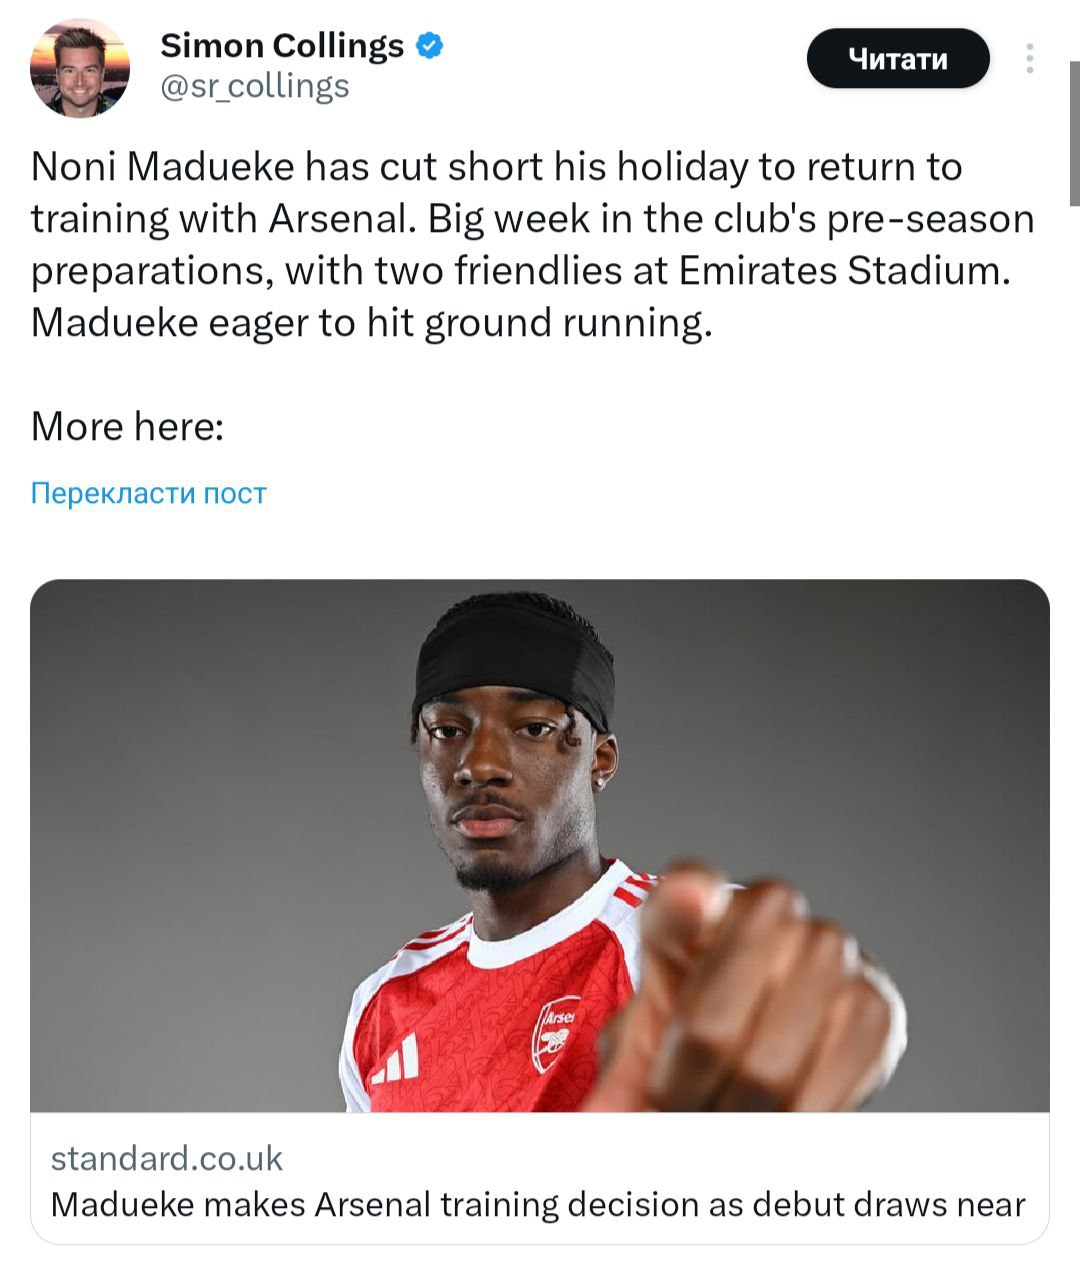Click the "Simon Collings" display name

pyautogui.click(x=282, y=45)
